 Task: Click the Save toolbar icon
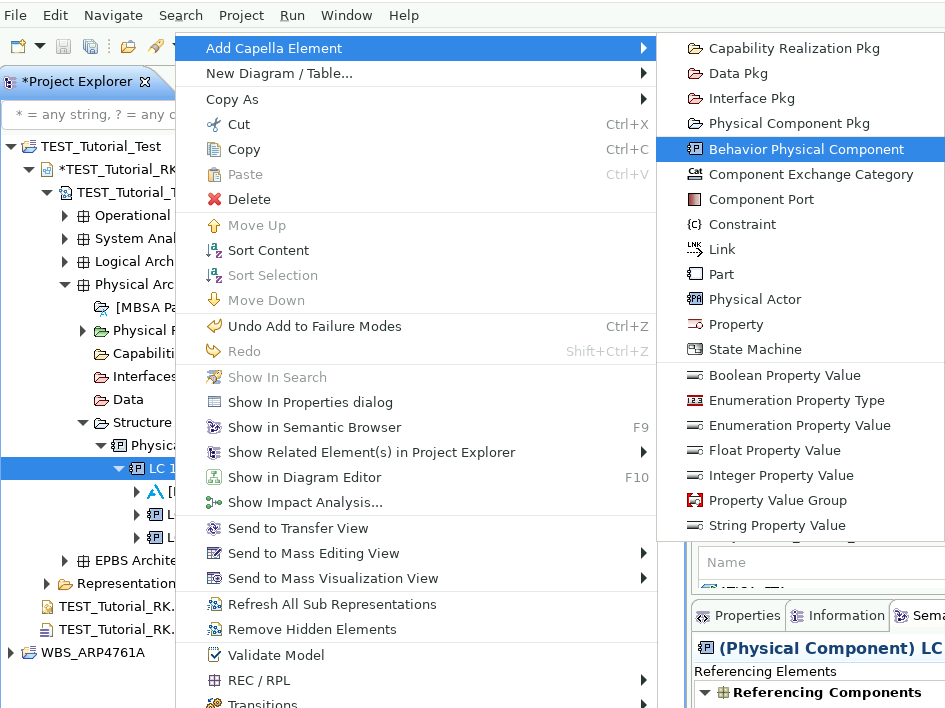(x=63, y=46)
